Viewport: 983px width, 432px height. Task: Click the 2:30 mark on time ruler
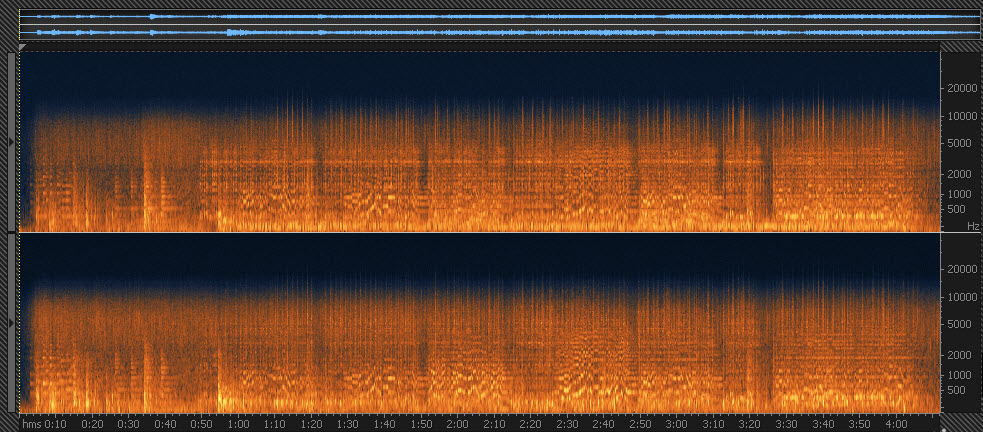click(x=567, y=424)
